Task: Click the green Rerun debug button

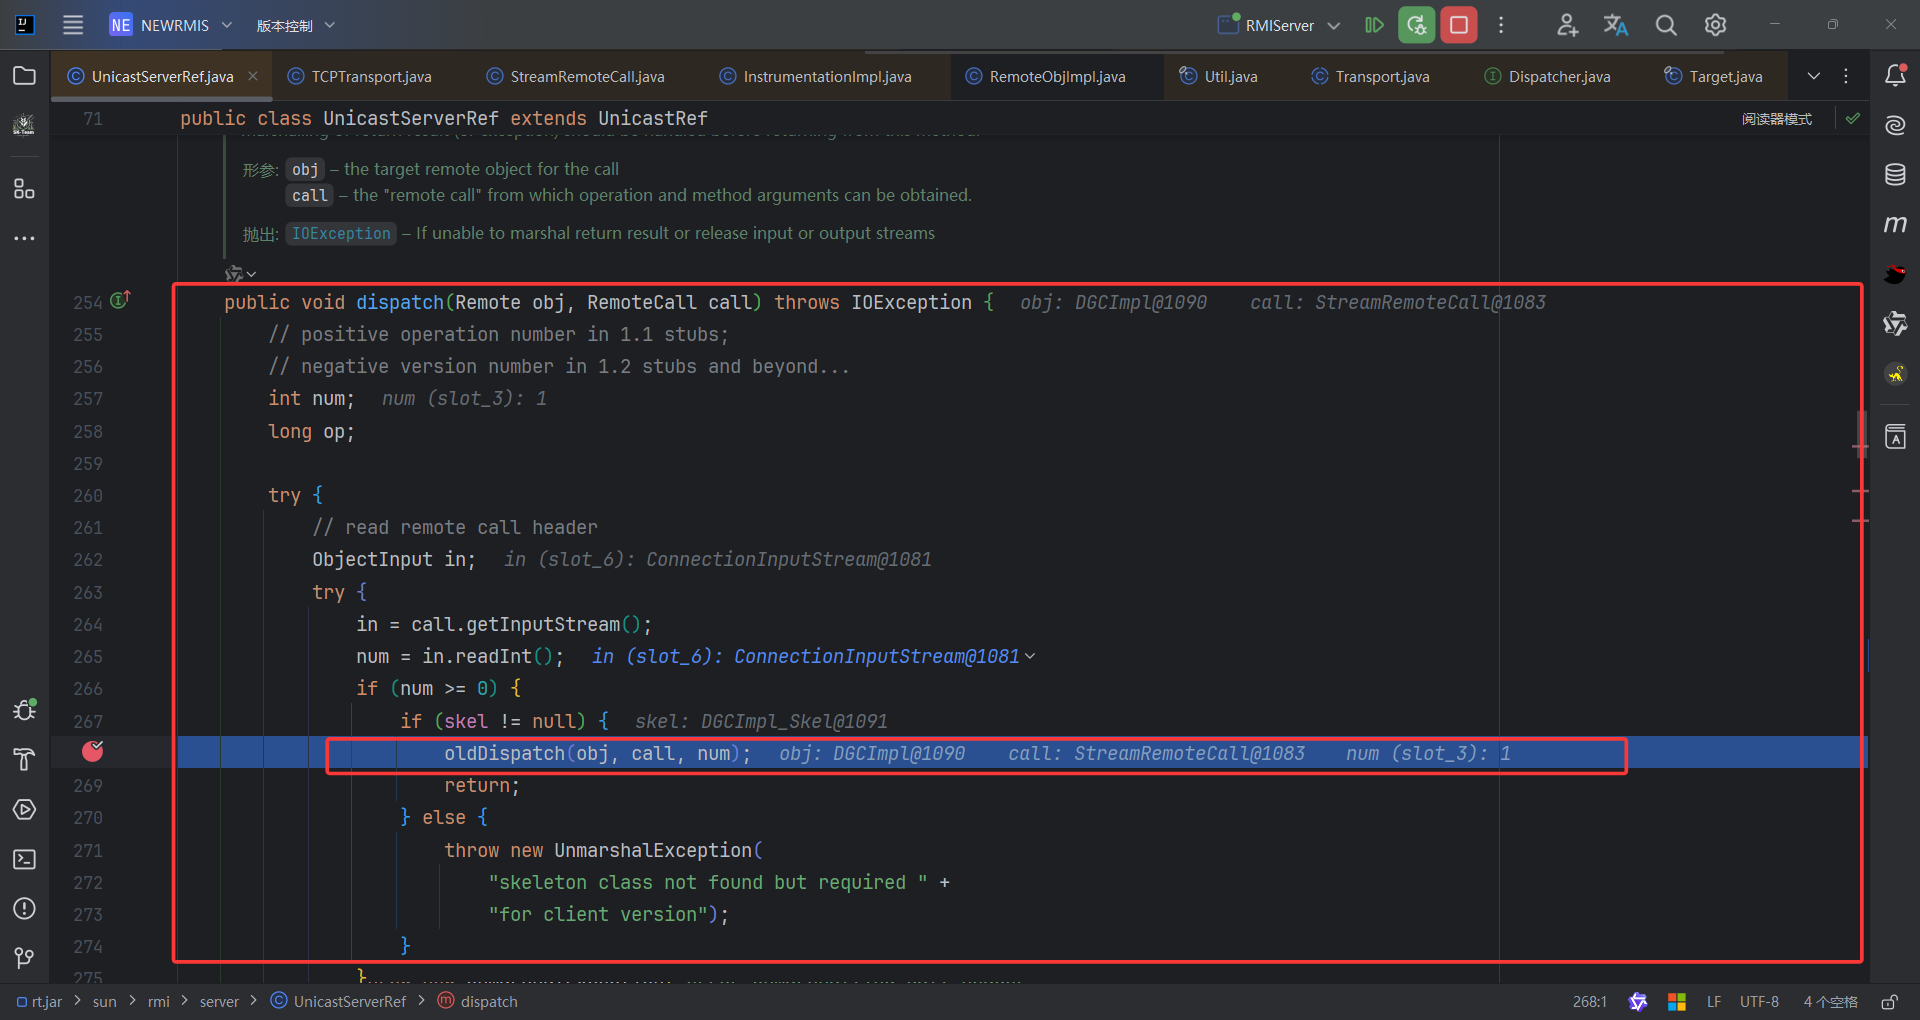Action: coord(1417,25)
